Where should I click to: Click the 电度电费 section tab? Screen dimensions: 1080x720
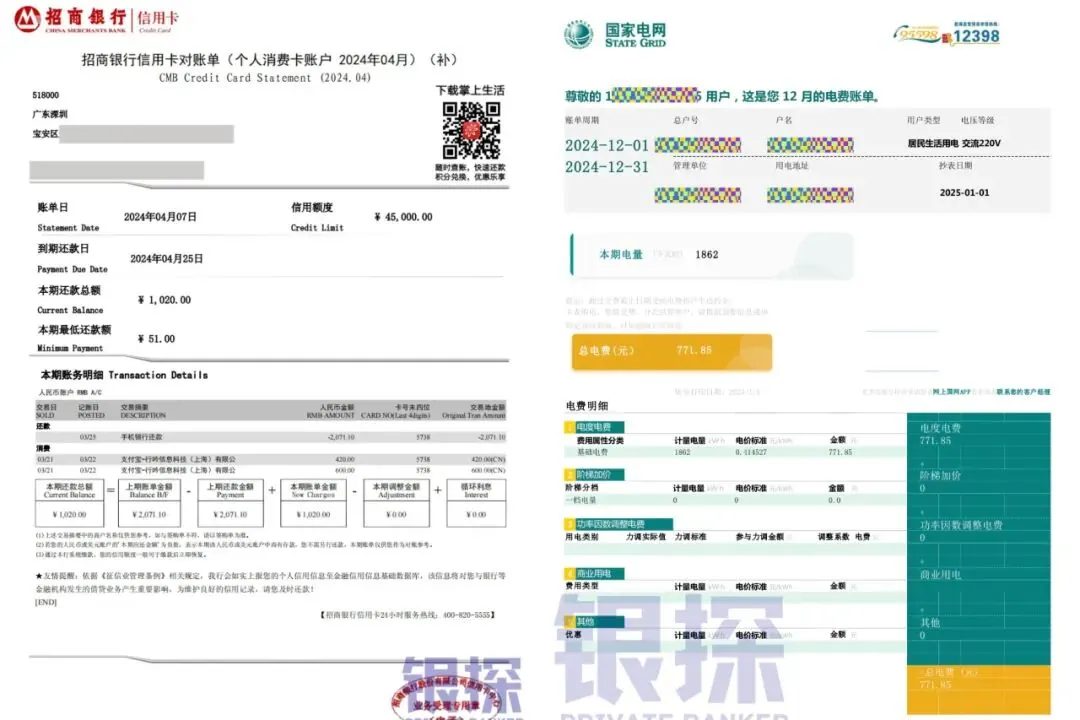point(594,427)
